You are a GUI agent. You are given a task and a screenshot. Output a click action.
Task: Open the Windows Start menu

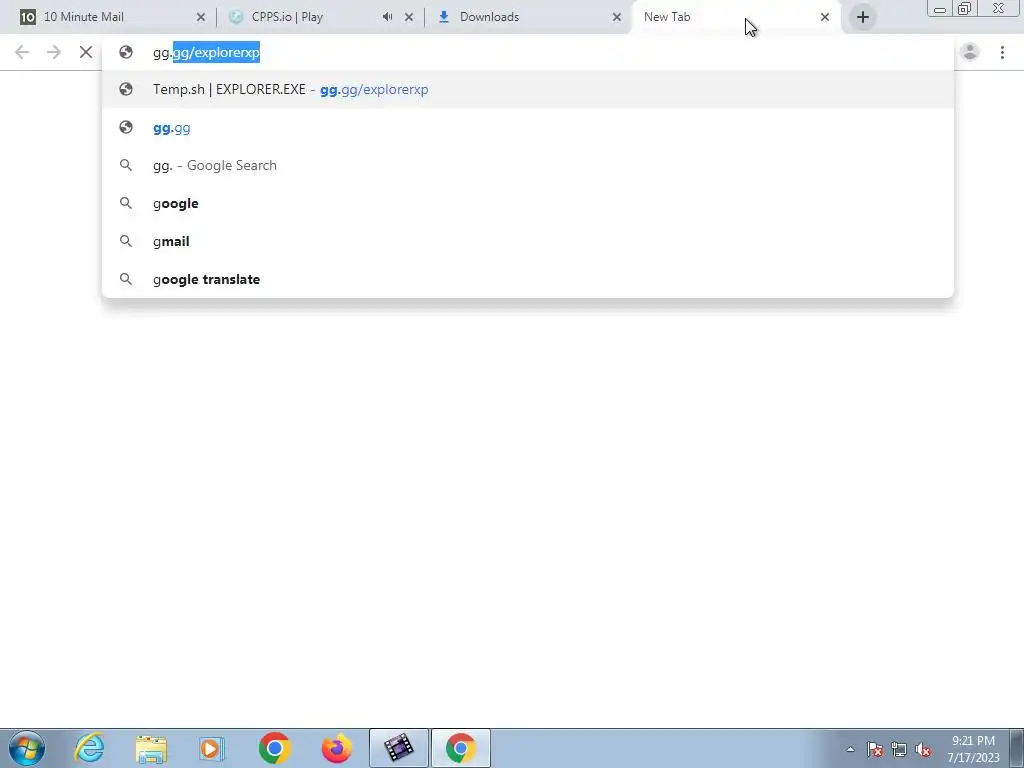tap(27, 748)
